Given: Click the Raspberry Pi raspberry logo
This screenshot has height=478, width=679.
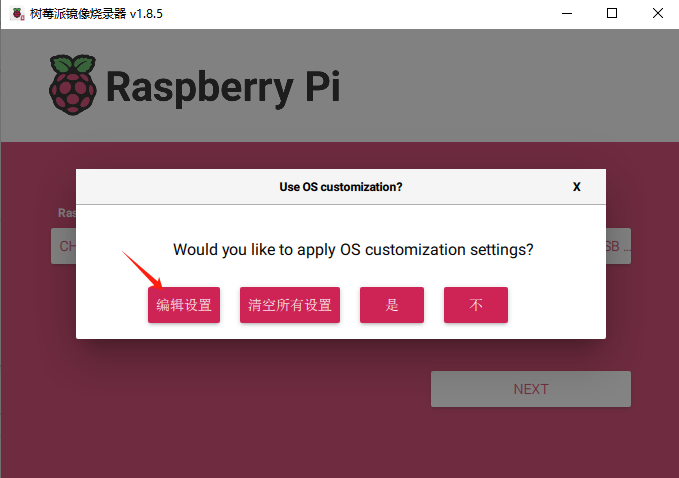Looking at the screenshot, I should 73,85.
